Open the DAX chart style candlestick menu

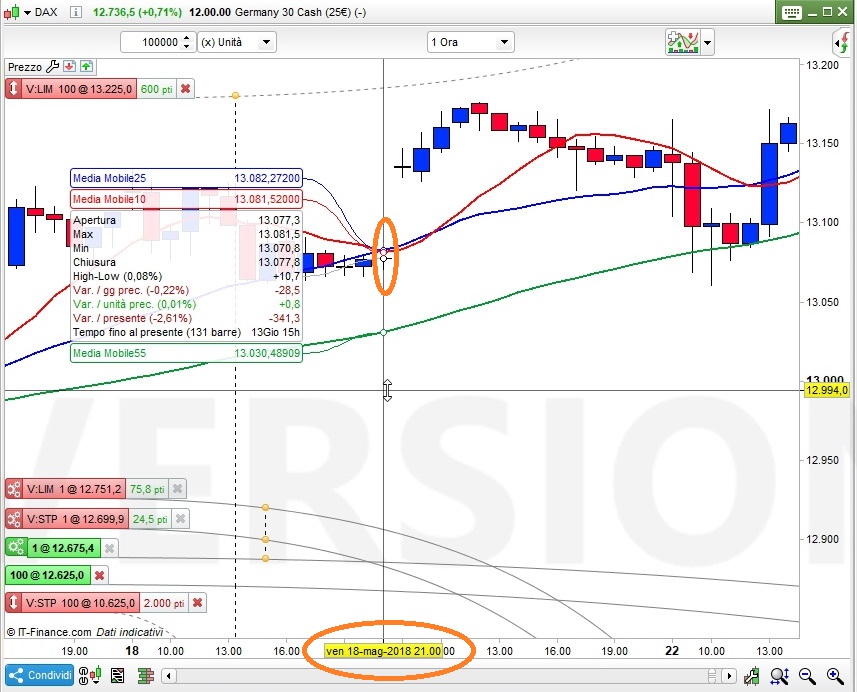17,11
